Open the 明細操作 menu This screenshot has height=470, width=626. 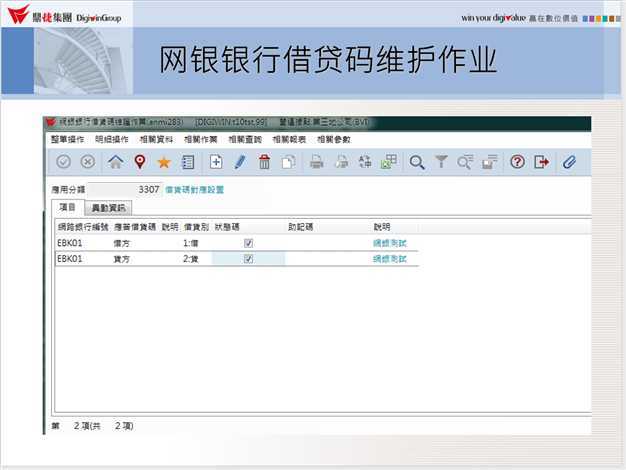(x=112, y=139)
